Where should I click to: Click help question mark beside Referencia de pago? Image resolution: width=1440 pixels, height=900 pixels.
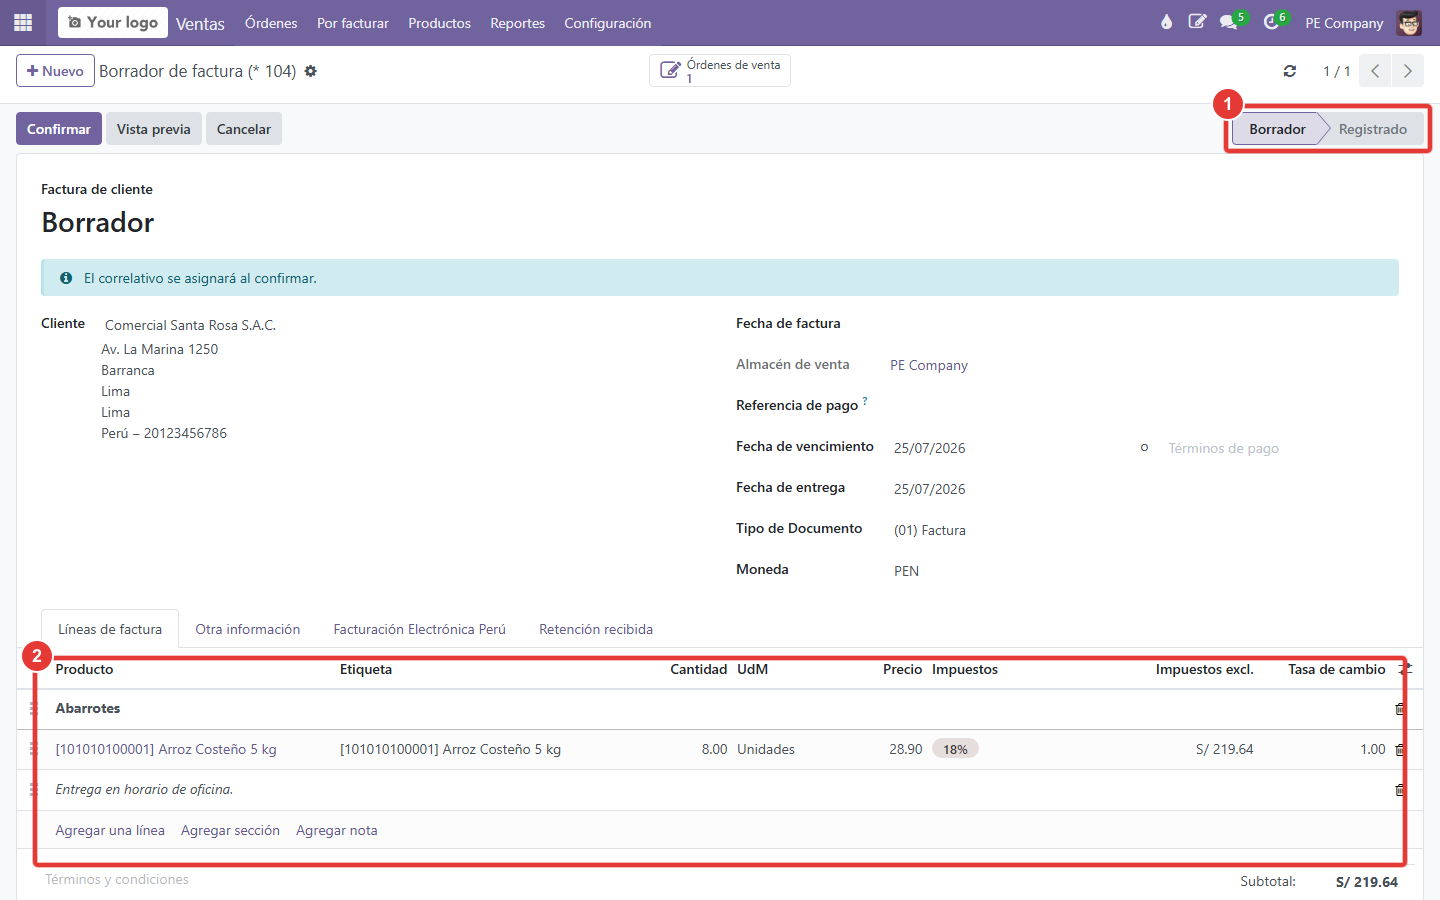point(865,401)
